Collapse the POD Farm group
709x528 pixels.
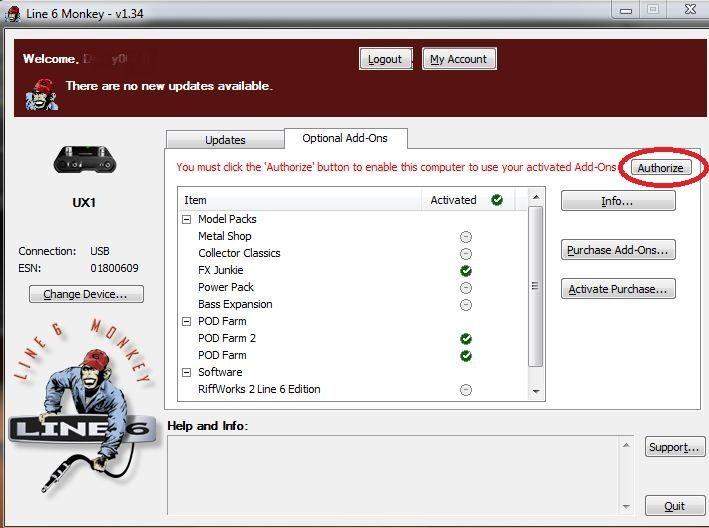click(186, 321)
